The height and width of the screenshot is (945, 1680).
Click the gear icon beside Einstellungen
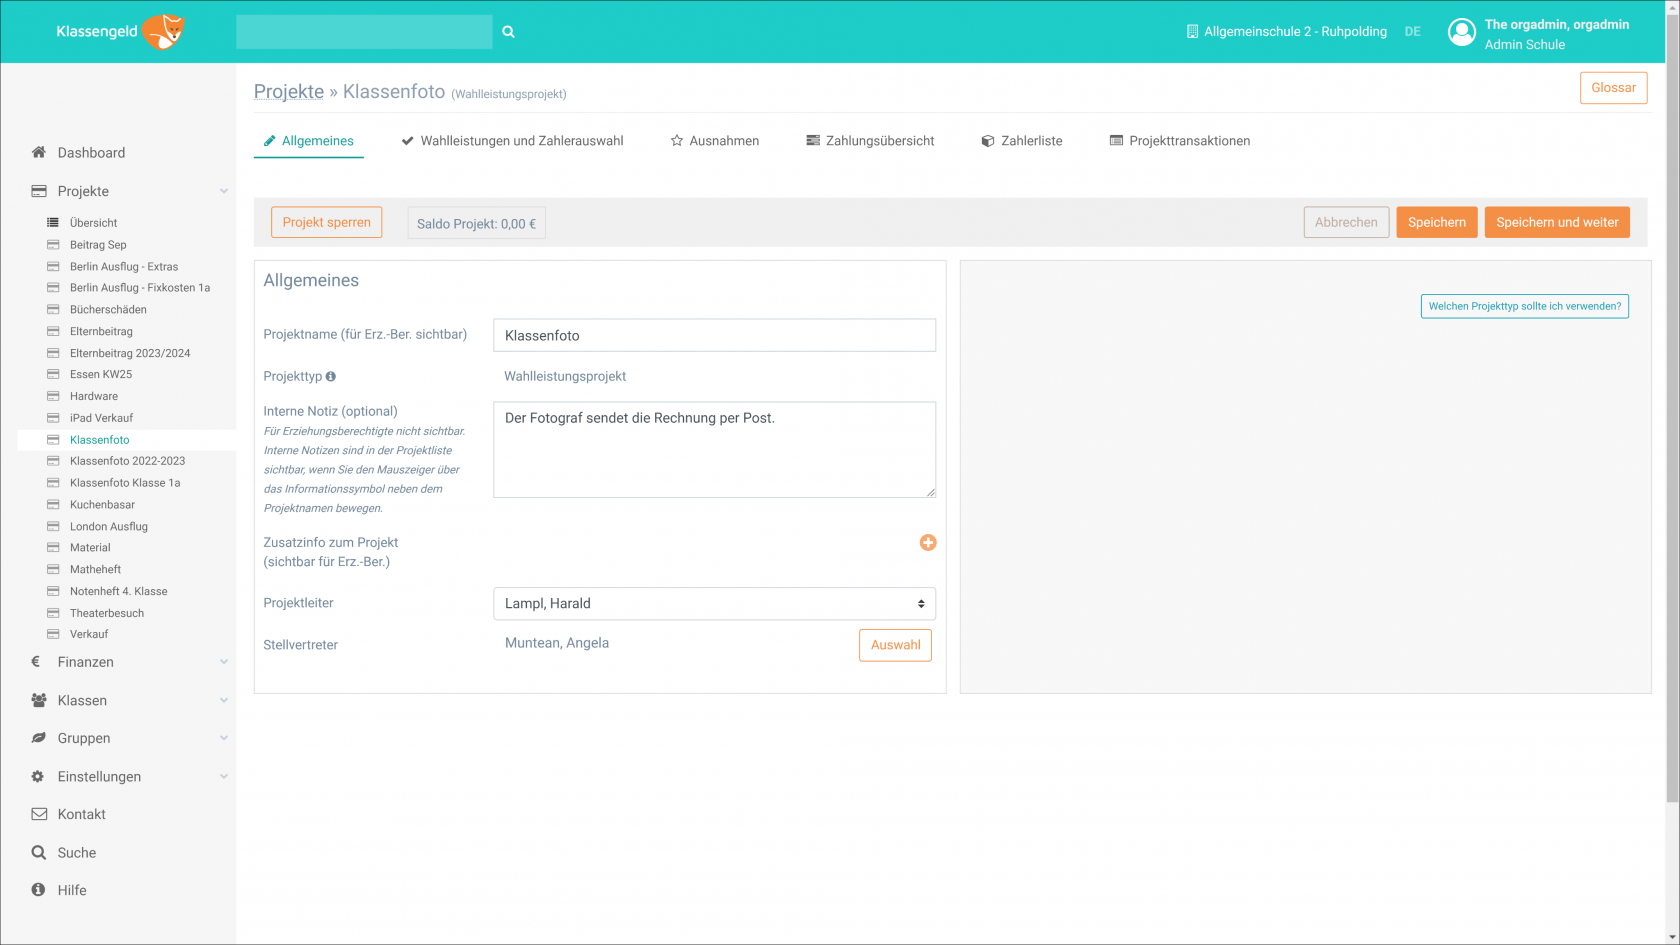(38, 776)
